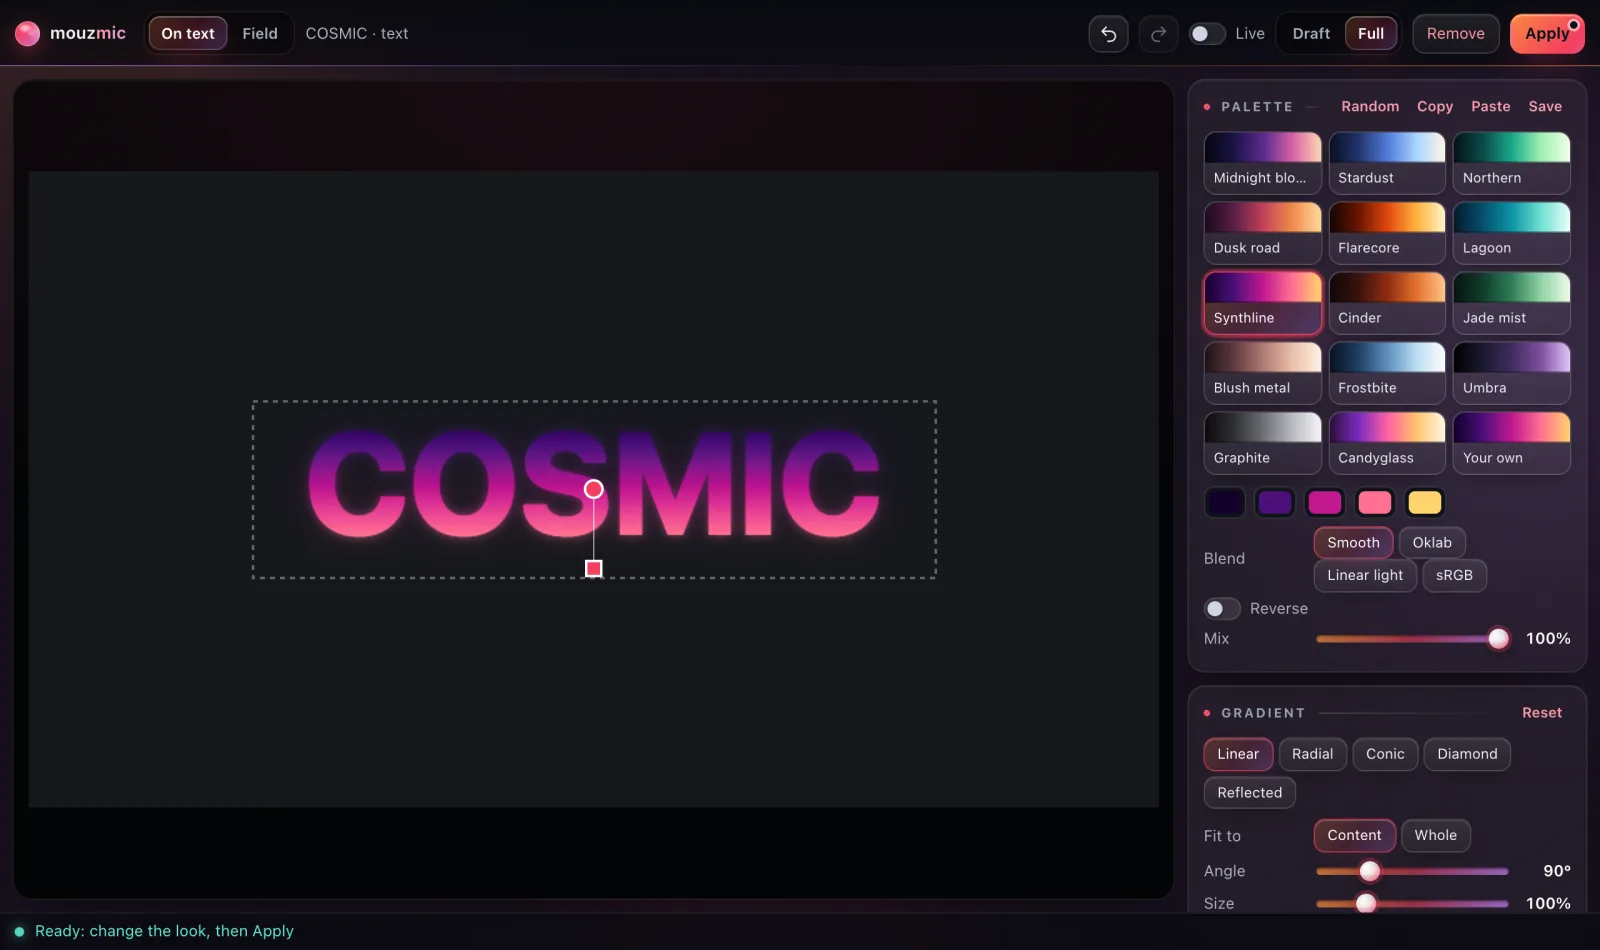Screen dimensions: 1600x950
Task: Select Reflected gradient type
Action: (x=1249, y=793)
